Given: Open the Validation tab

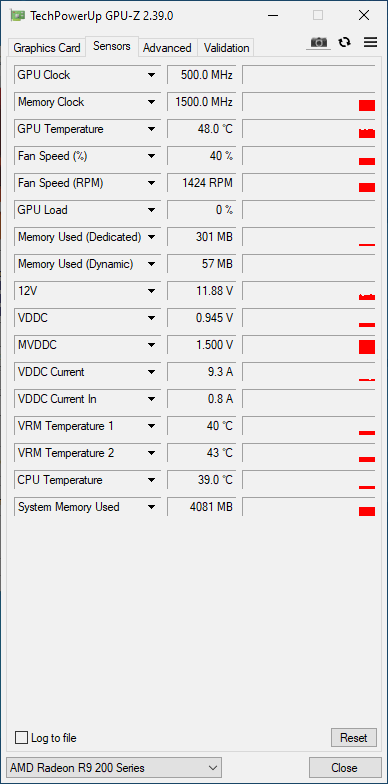Looking at the screenshot, I should coord(226,48).
